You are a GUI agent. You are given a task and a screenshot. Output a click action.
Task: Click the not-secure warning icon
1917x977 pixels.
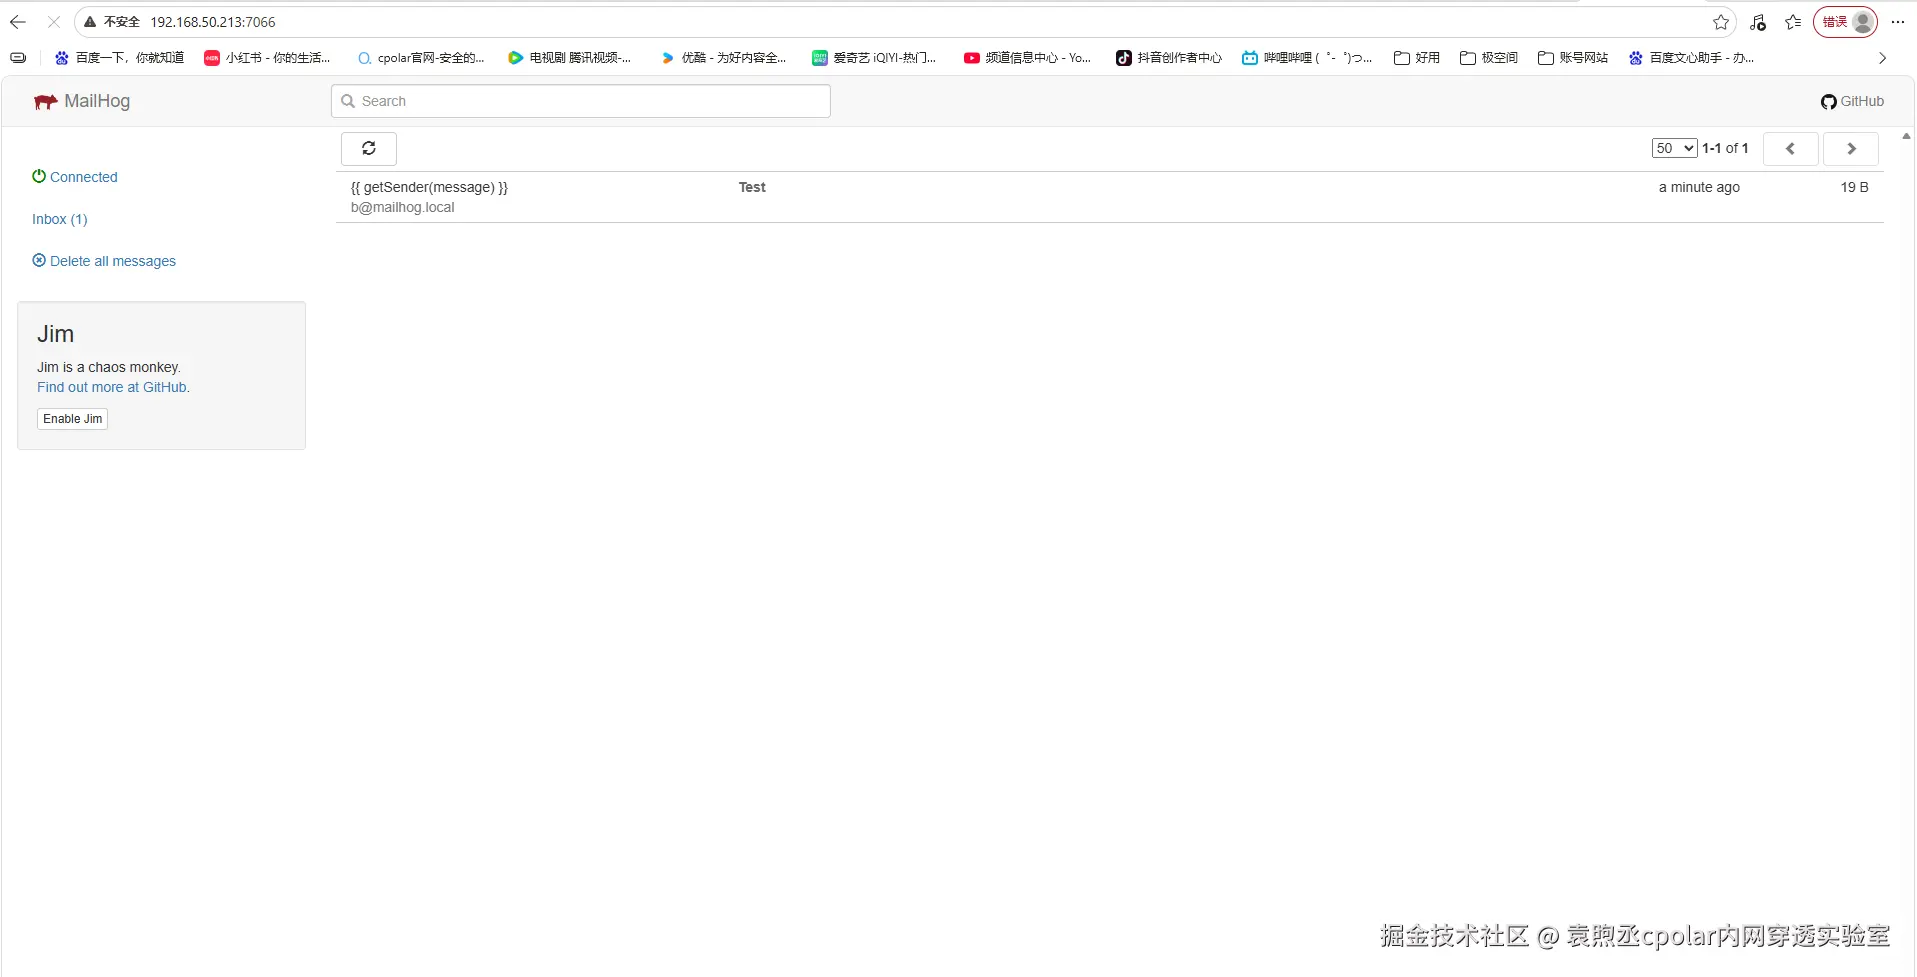coord(90,22)
